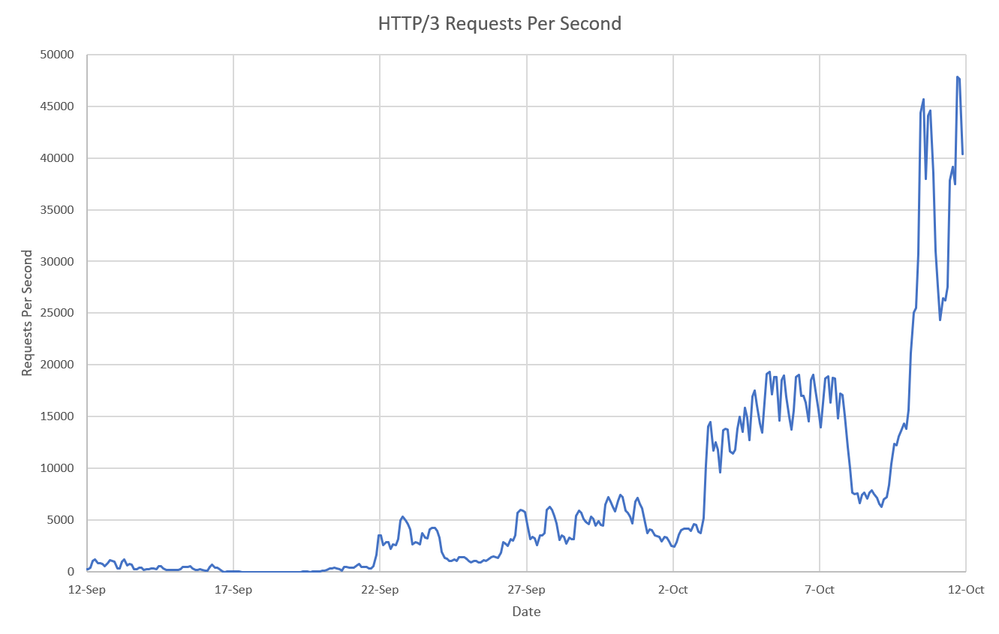This screenshot has width=999, height=634.
Task: Select the x-axis date label 12-Sep
Action: click(x=87, y=590)
